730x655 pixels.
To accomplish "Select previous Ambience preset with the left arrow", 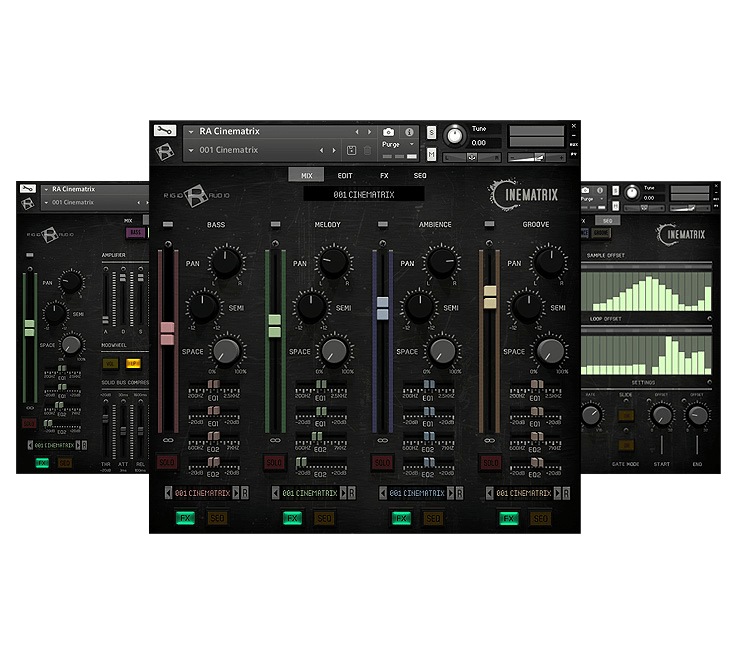I will click(x=383, y=493).
